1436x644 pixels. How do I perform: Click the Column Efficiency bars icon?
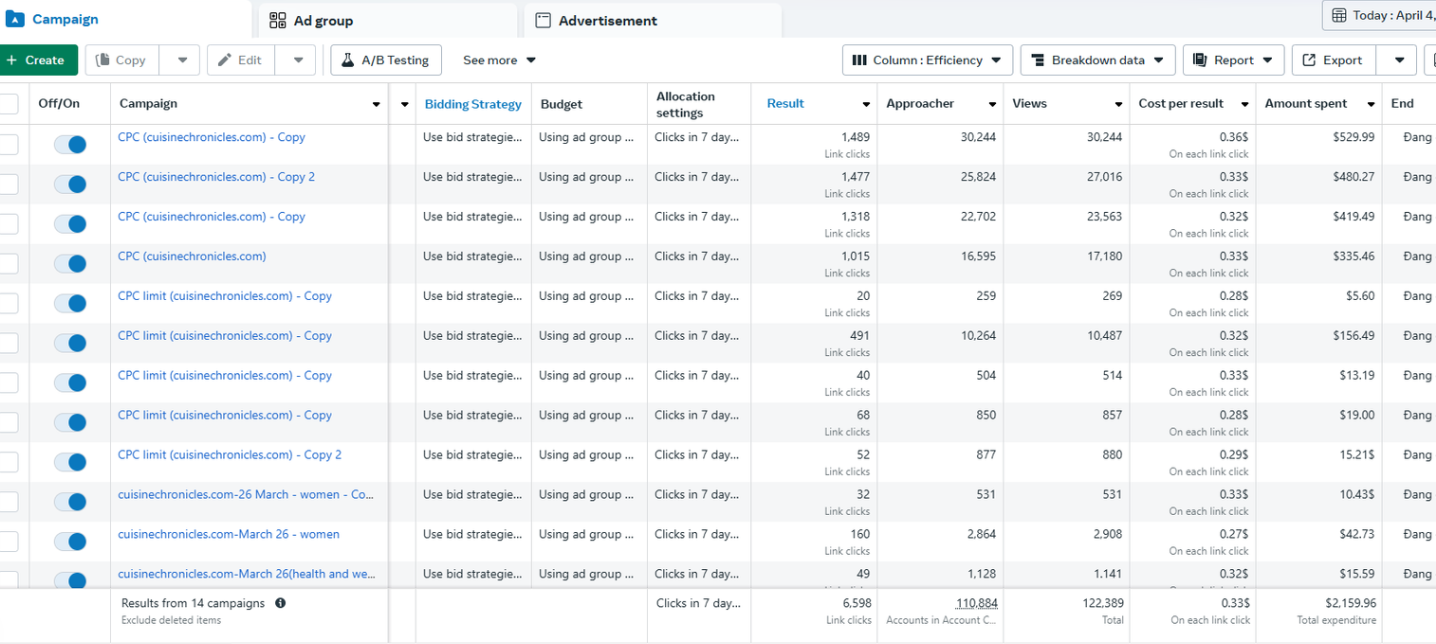[859, 60]
